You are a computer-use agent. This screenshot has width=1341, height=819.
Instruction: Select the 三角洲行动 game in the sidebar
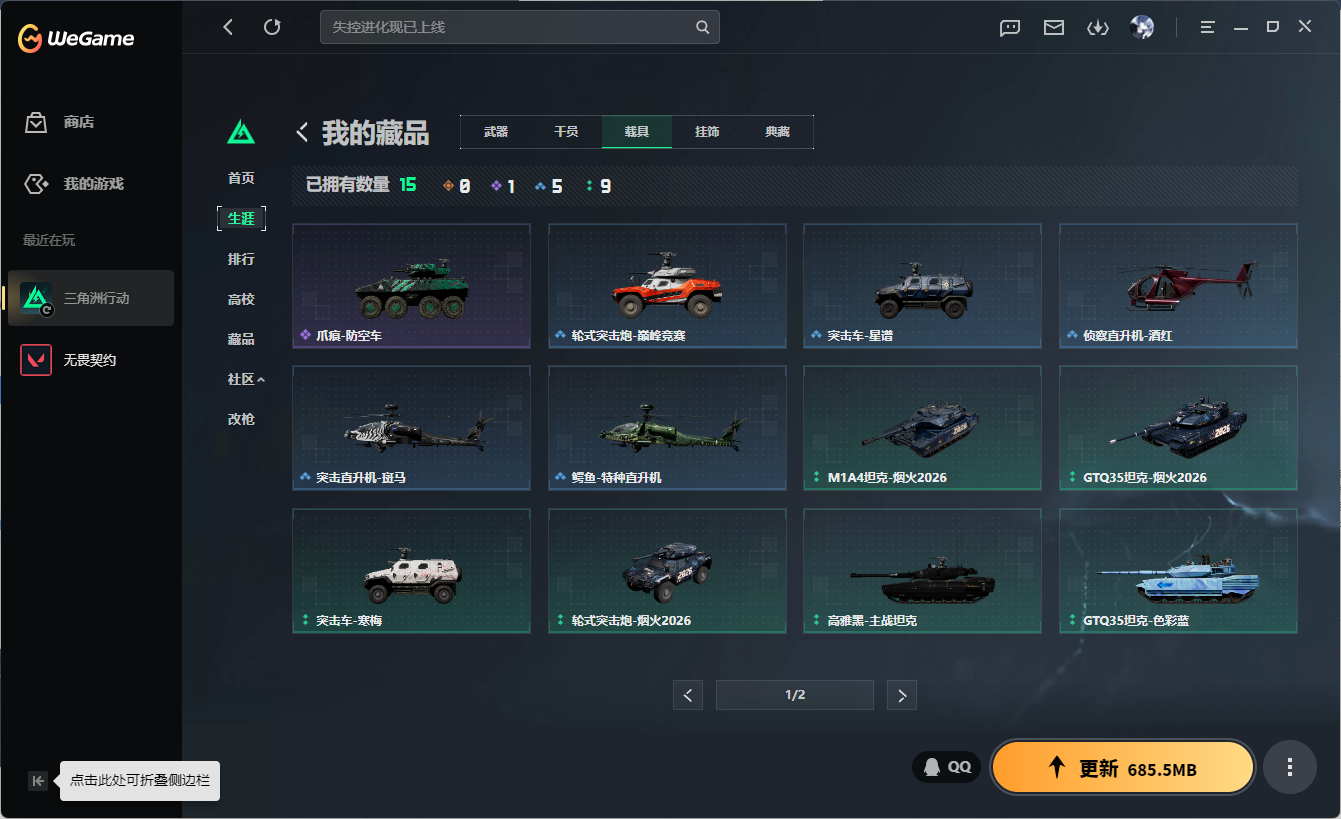point(91,298)
